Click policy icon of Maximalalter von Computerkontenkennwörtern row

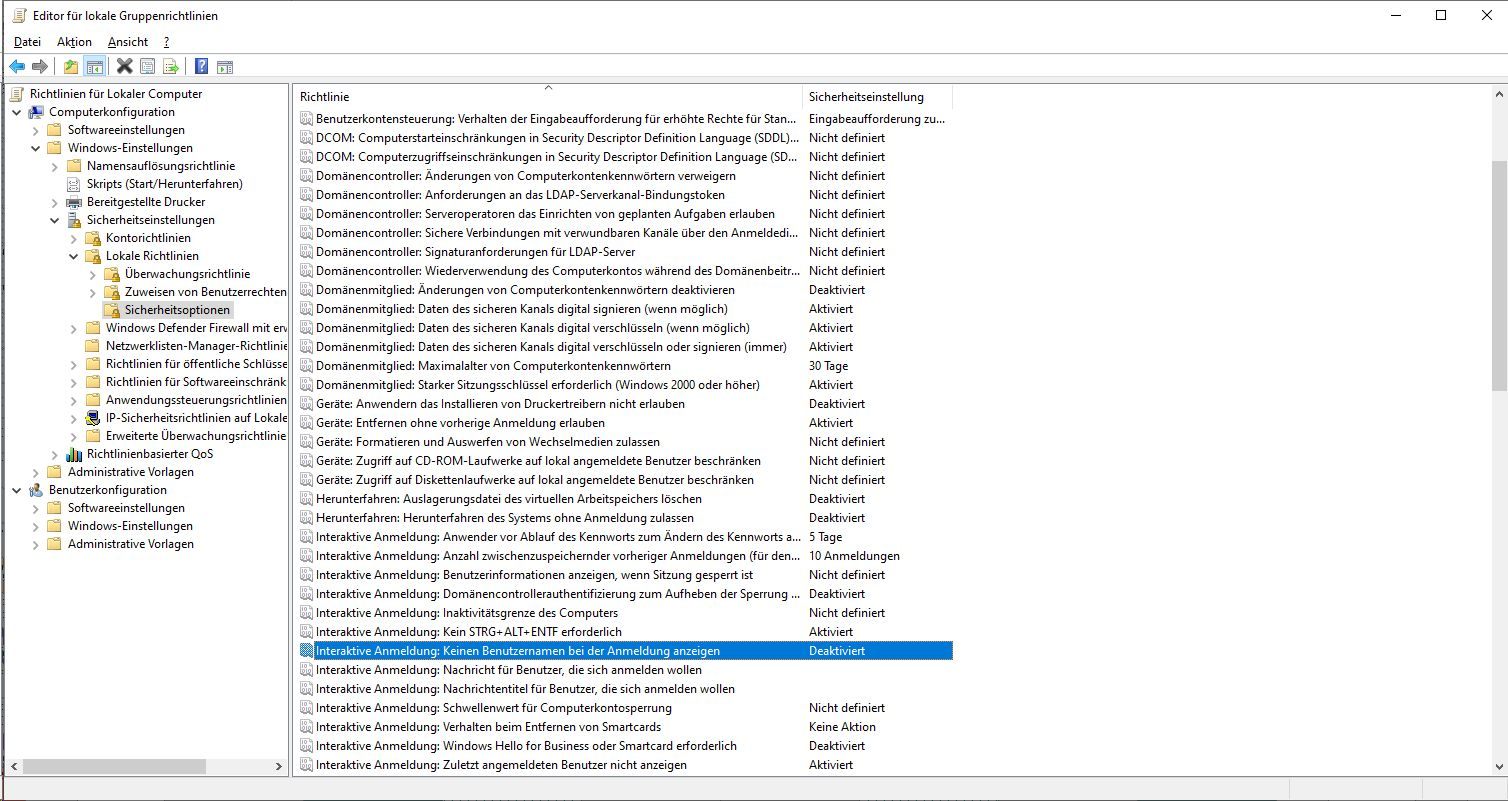(x=307, y=366)
